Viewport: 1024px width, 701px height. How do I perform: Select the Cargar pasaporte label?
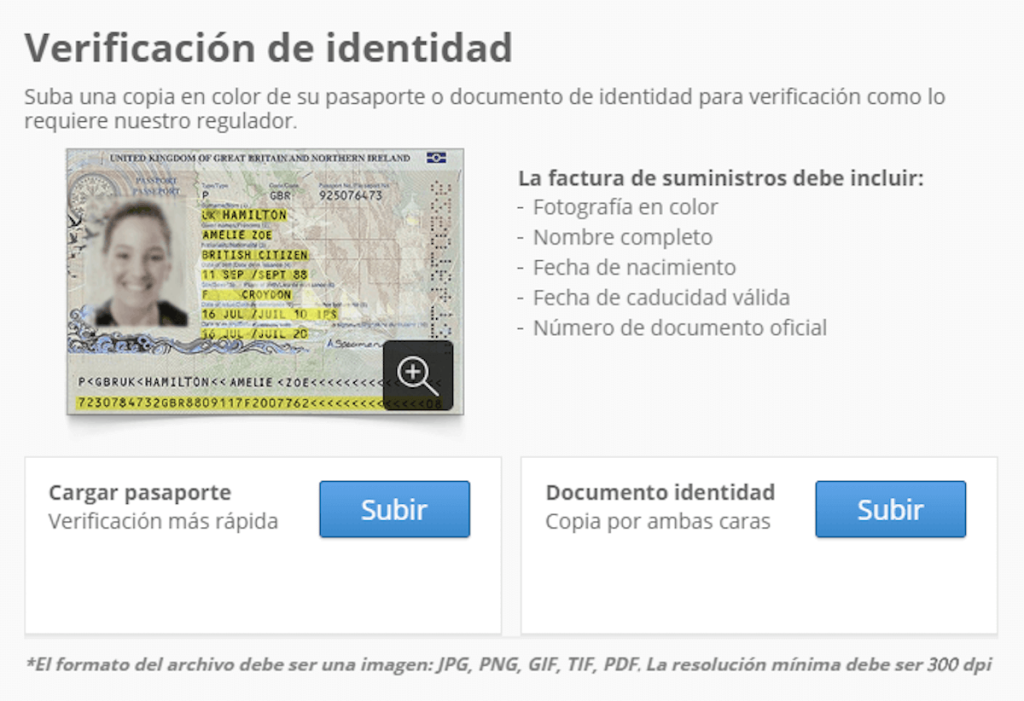click(139, 492)
